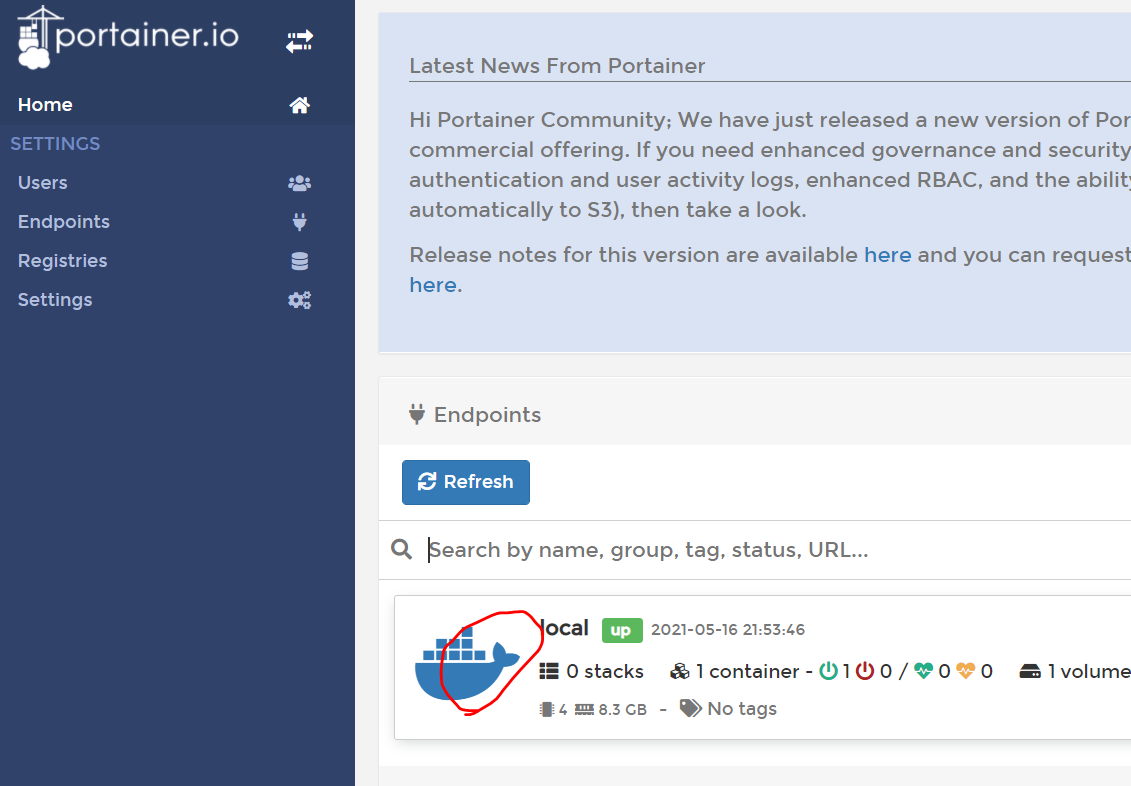Click the tags icon next to No tags

click(x=690, y=708)
